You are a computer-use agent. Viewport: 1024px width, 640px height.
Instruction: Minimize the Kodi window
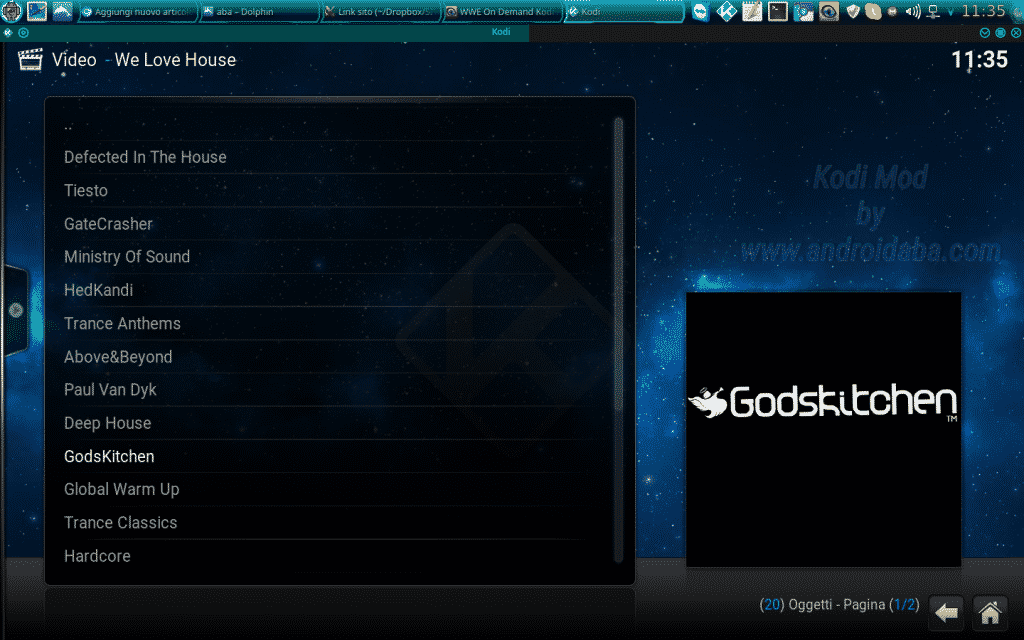985,33
